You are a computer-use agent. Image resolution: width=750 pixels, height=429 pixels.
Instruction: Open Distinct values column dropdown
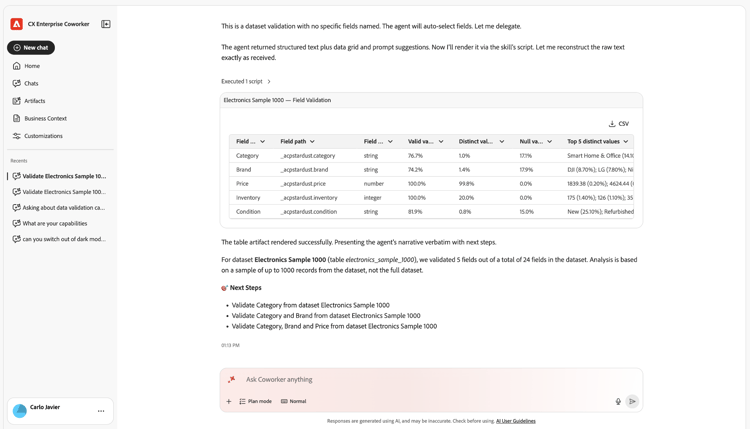pos(502,142)
